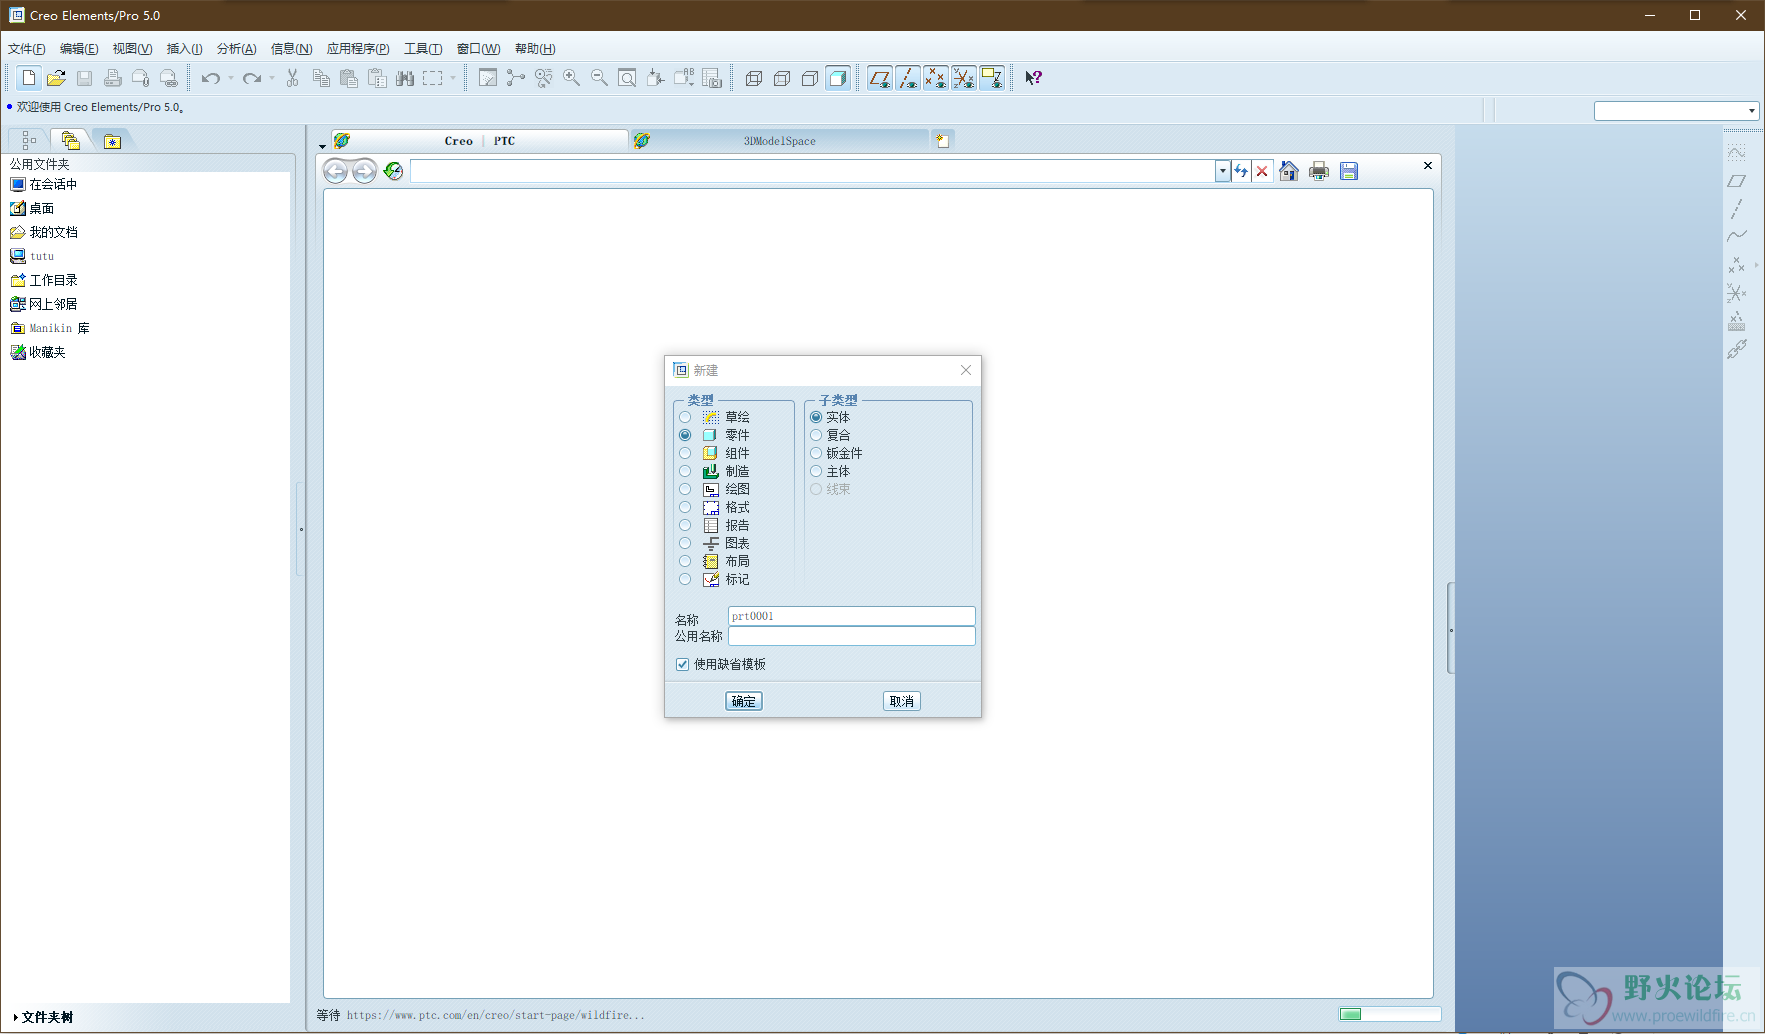Click the 确定 button in 新建 dialog

744,701
